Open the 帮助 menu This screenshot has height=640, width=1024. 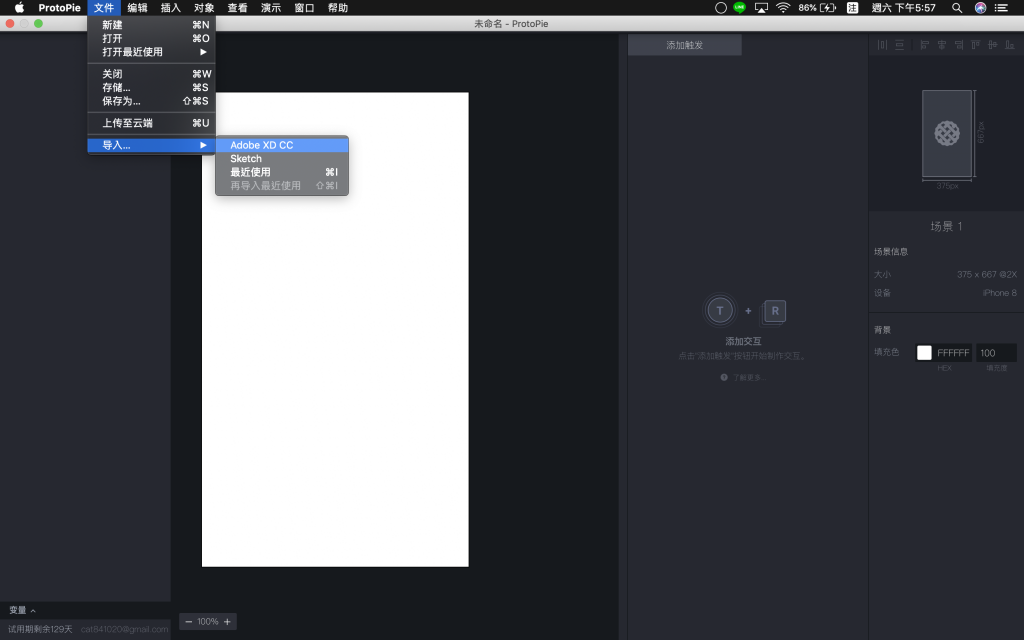pyautogui.click(x=338, y=8)
